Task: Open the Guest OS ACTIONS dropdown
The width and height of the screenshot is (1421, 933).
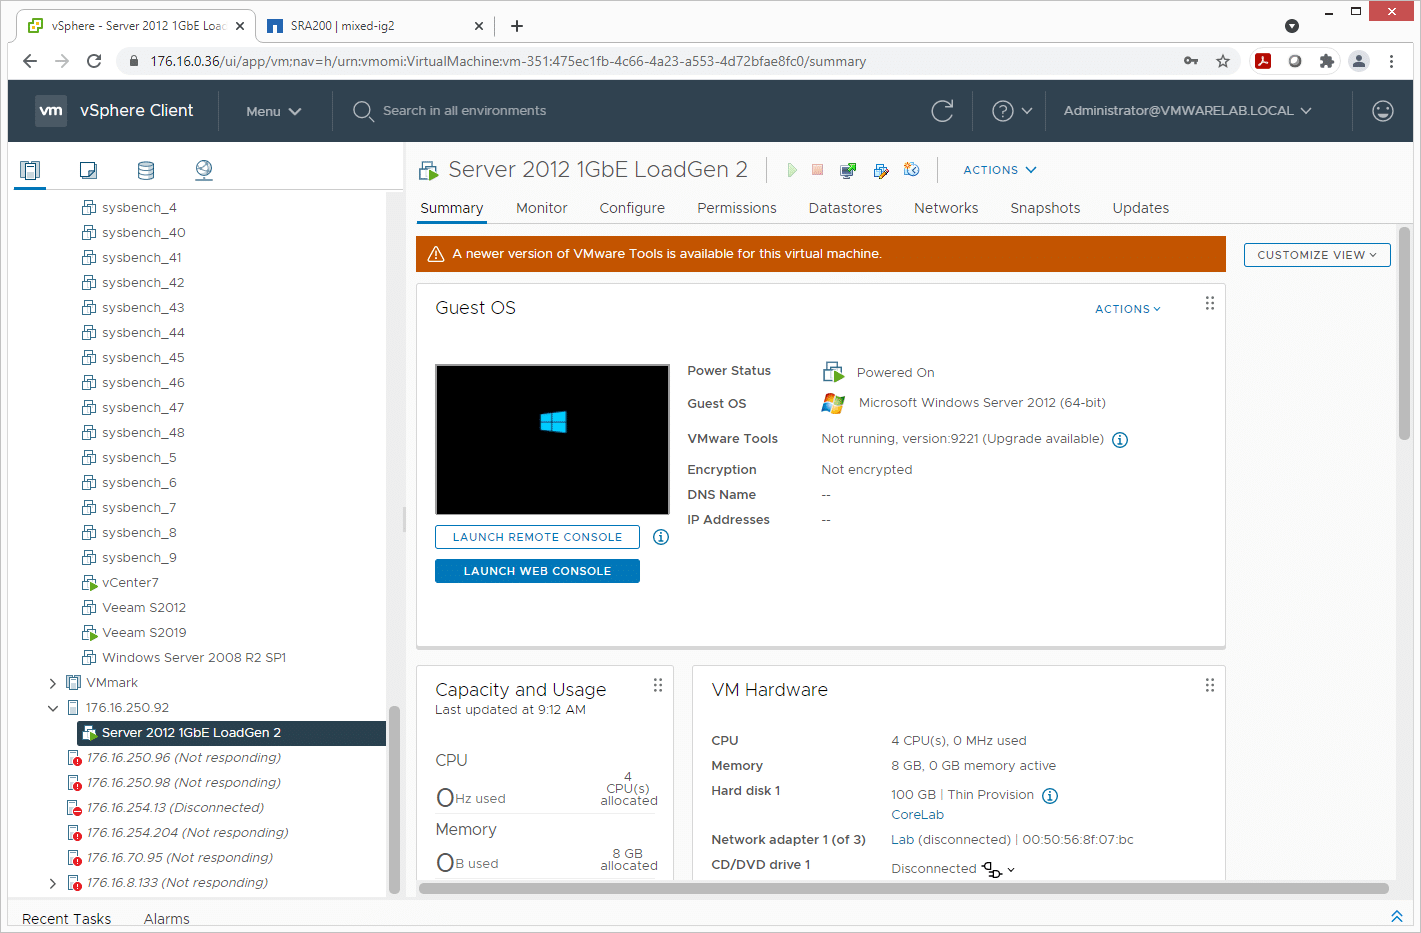Action: coord(1128,309)
